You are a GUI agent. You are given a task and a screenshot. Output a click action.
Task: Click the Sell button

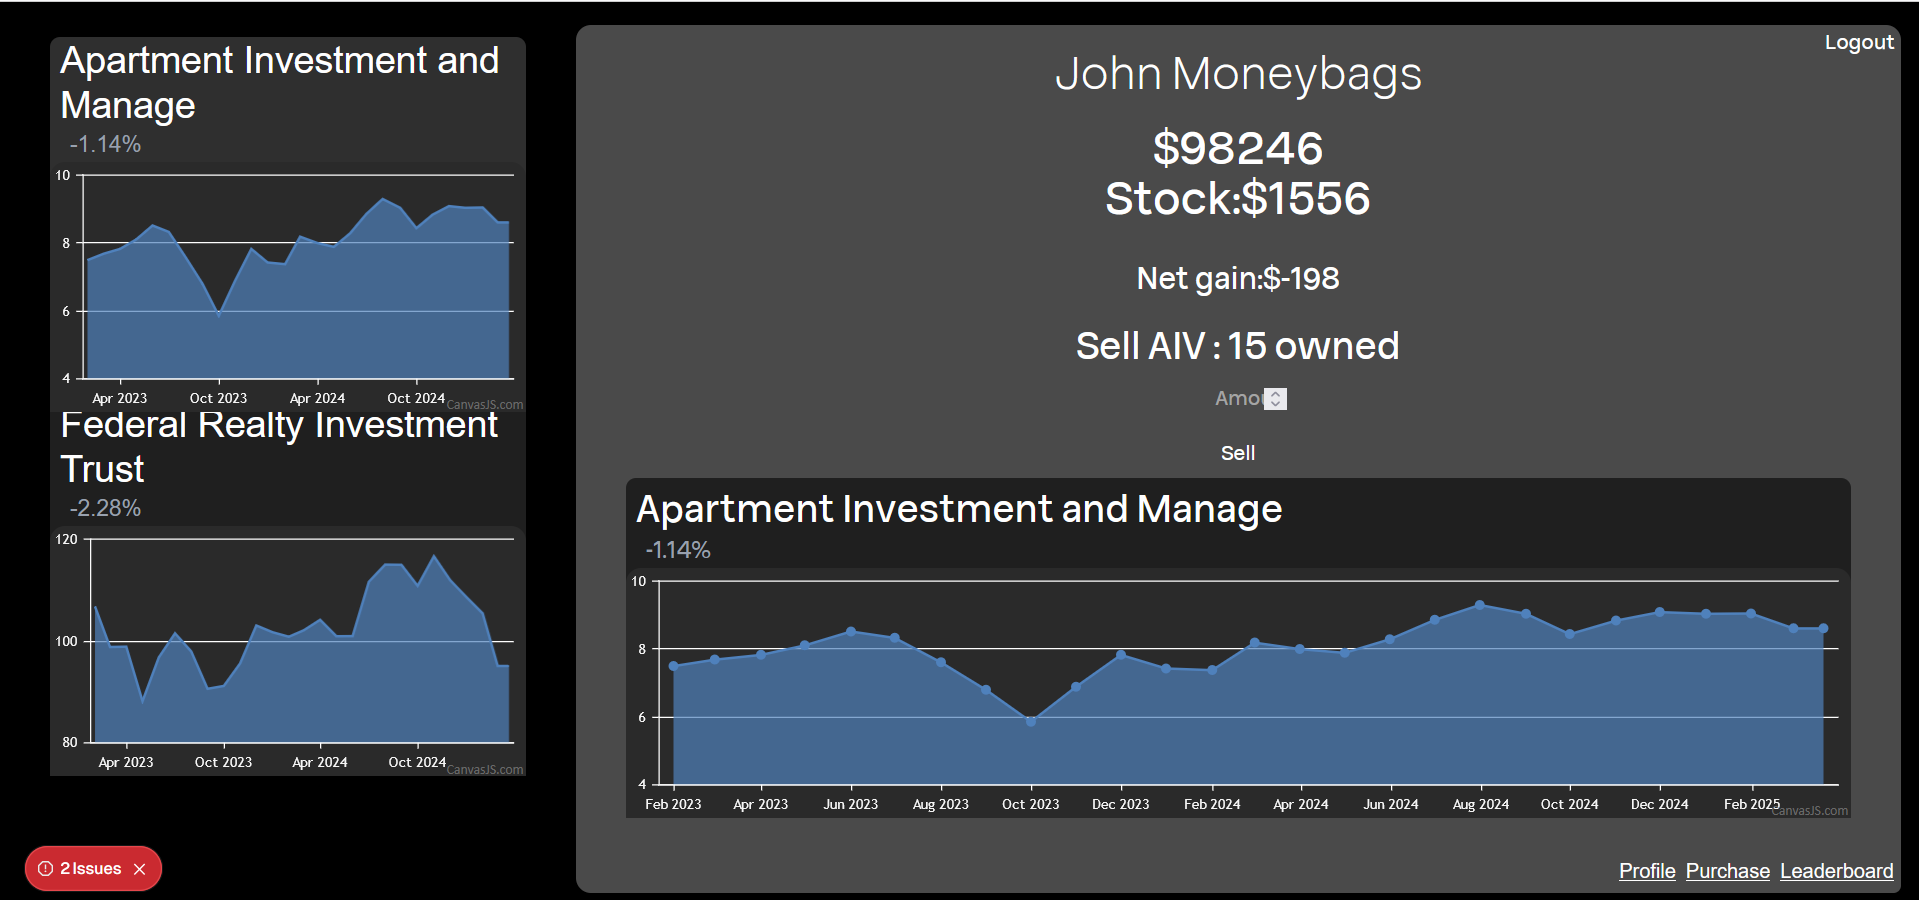pos(1237,453)
